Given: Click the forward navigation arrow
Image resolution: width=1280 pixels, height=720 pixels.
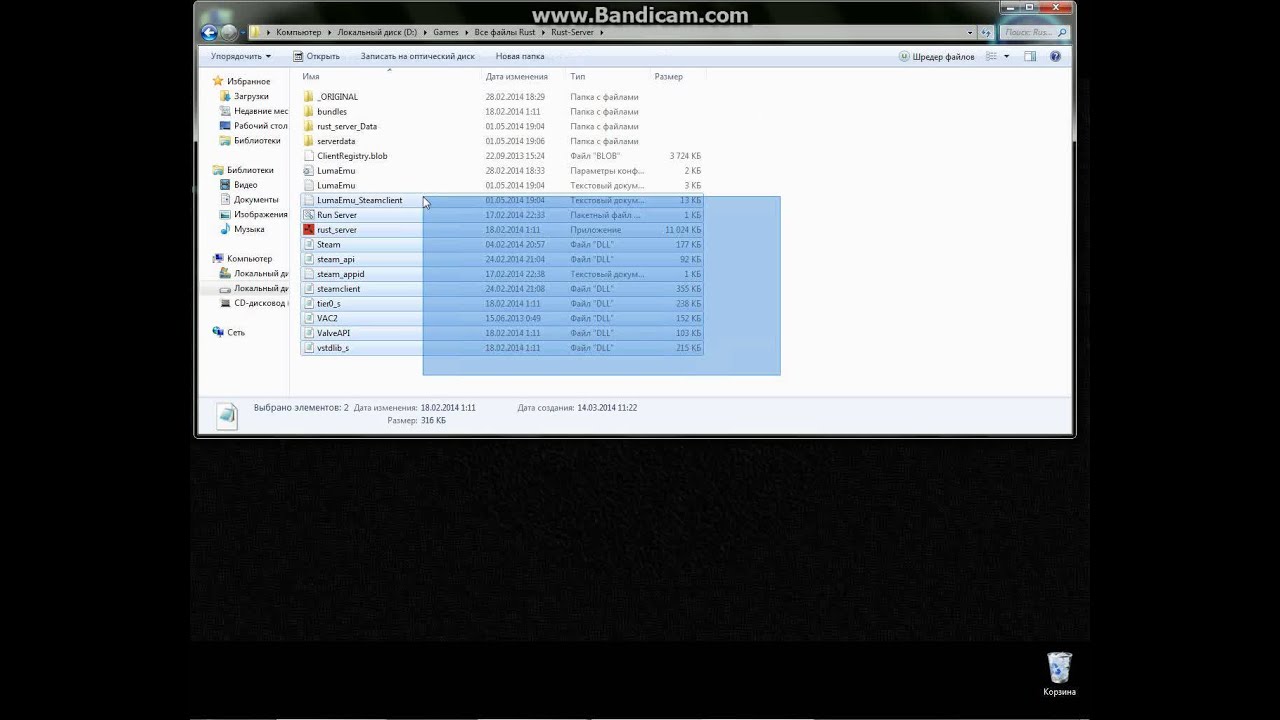Looking at the screenshot, I should click(229, 32).
